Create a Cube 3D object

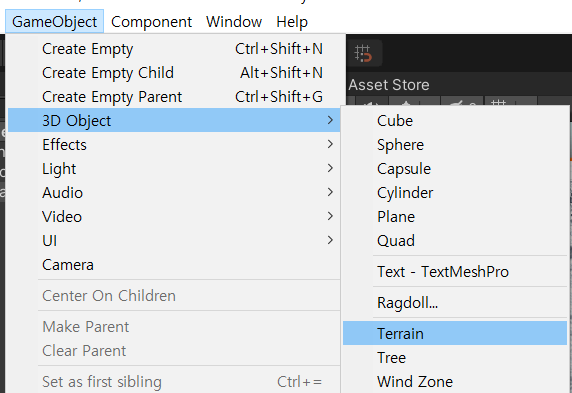click(455, 121)
